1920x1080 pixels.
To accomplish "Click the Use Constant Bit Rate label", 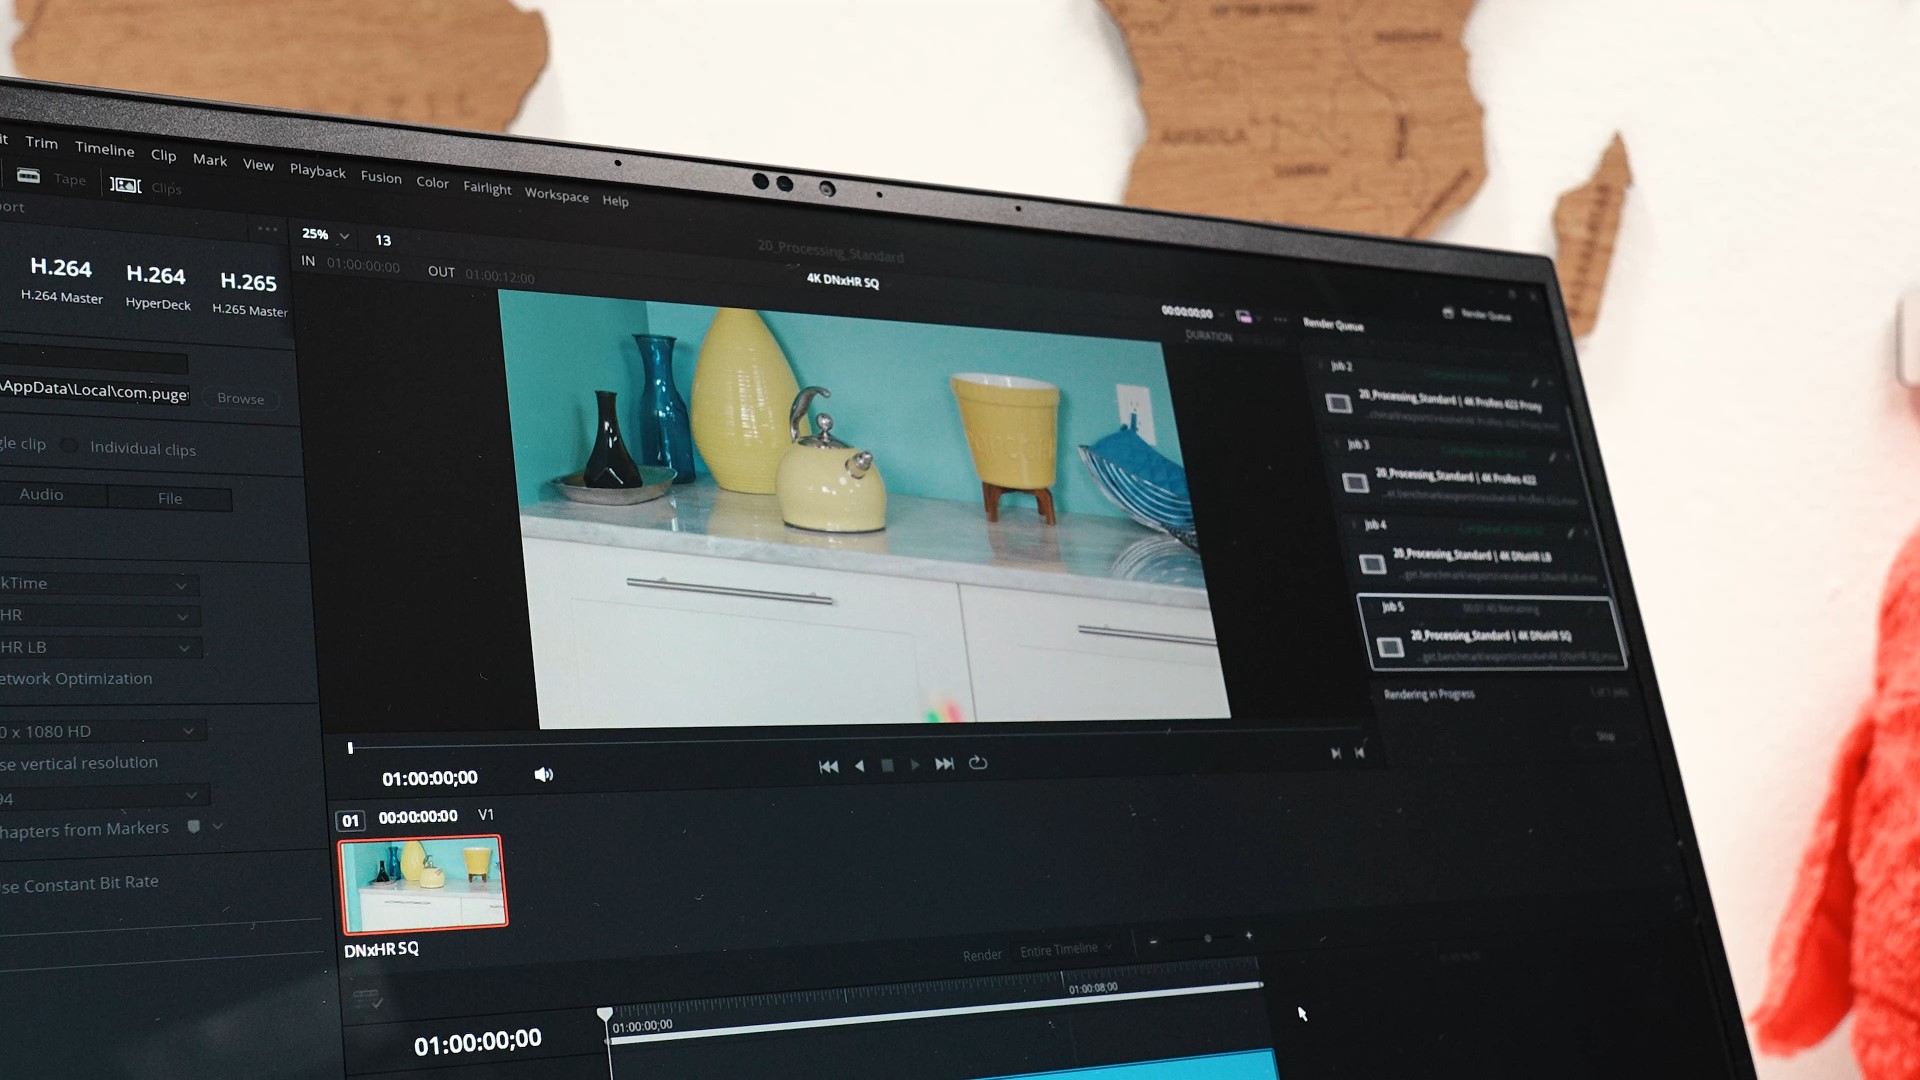I will [x=79, y=884].
